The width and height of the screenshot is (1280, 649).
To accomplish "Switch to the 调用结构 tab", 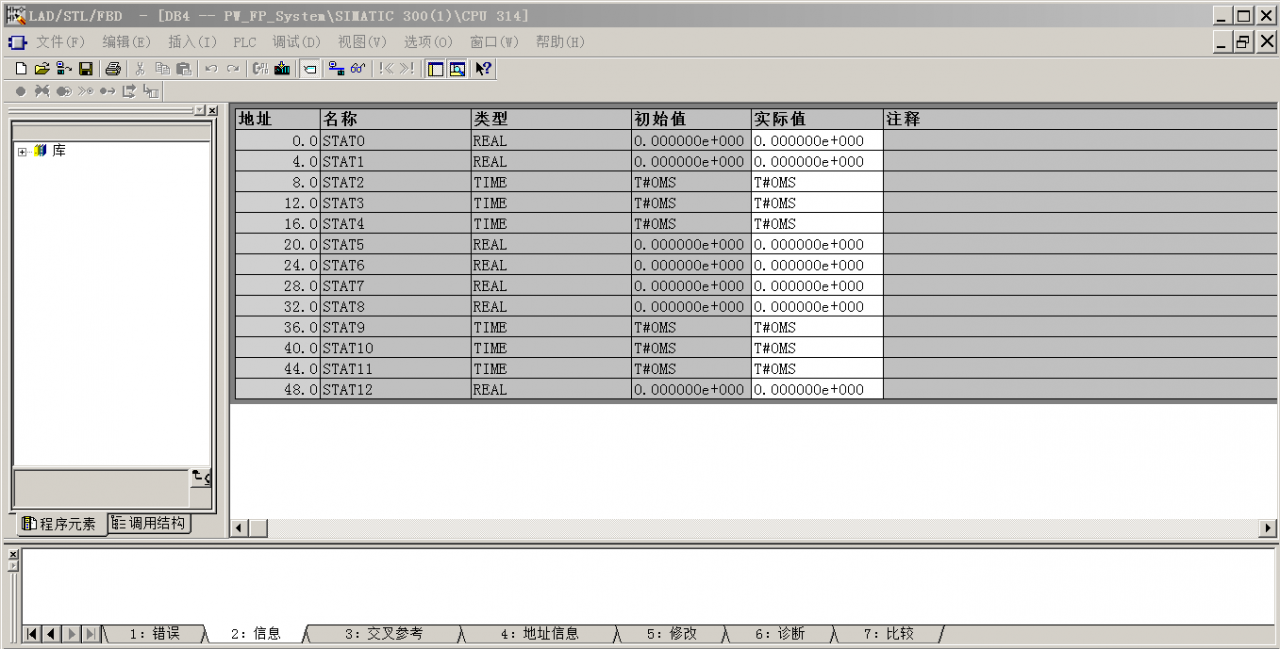I will (x=148, y=523).
